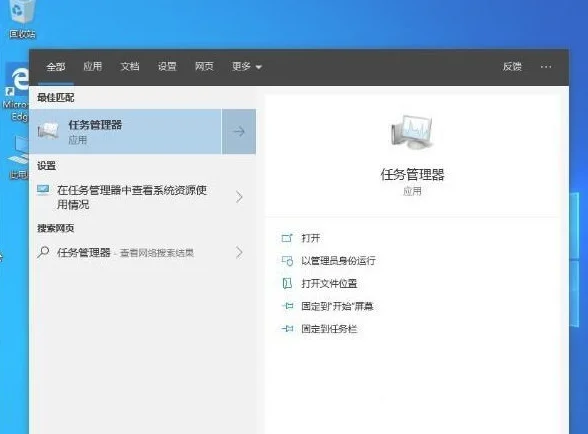This screenshot has width=588, height=434.
Task: Click the open icon next to 打开
Action: [x=287, y=238]
